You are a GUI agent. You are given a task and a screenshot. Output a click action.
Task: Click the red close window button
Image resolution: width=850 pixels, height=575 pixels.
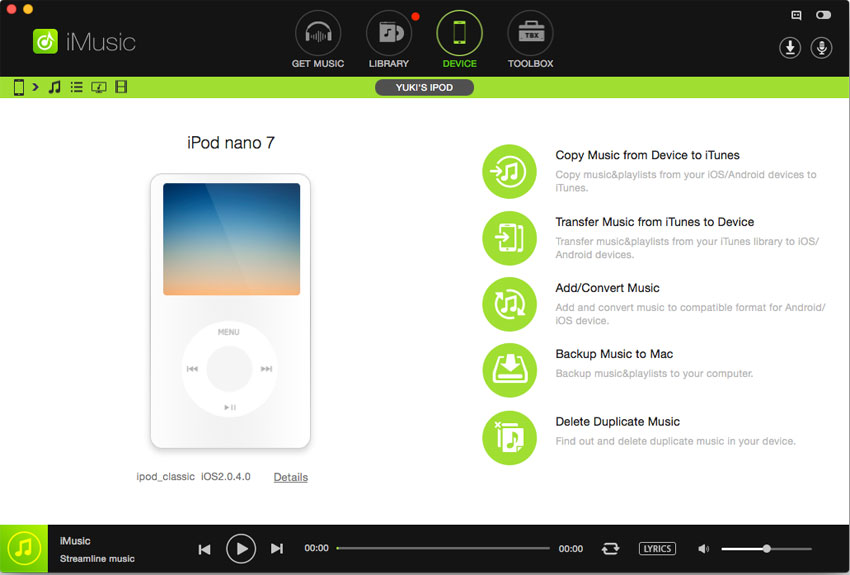coord(11,9)
